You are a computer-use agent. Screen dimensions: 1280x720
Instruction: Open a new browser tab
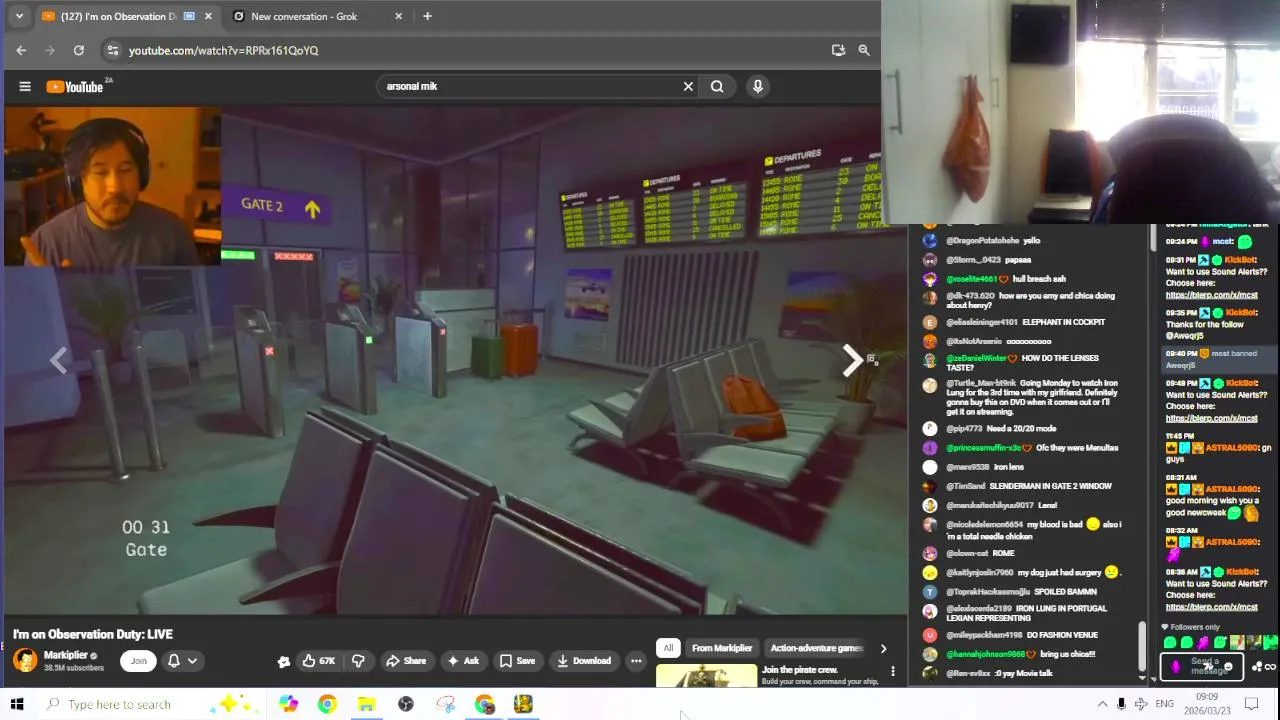tap(427, 16)
